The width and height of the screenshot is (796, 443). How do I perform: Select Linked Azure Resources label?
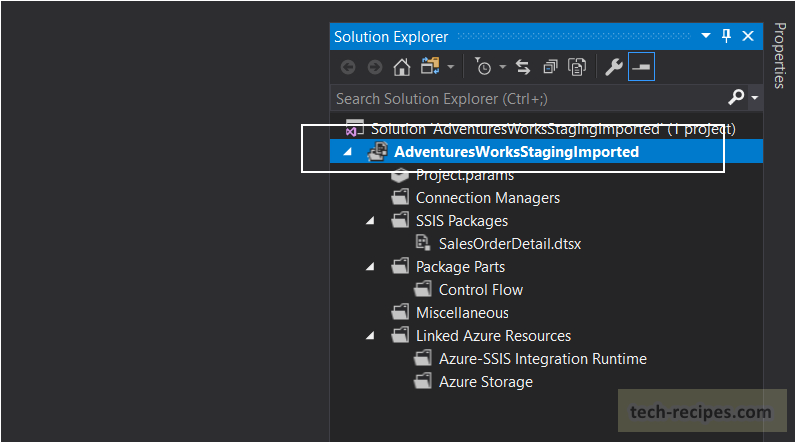493,336
